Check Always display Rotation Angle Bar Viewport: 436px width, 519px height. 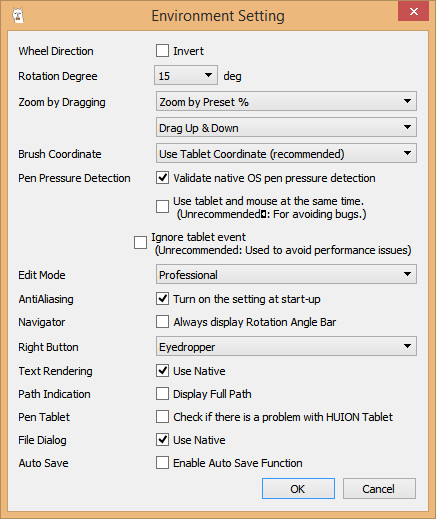(162, 322)
